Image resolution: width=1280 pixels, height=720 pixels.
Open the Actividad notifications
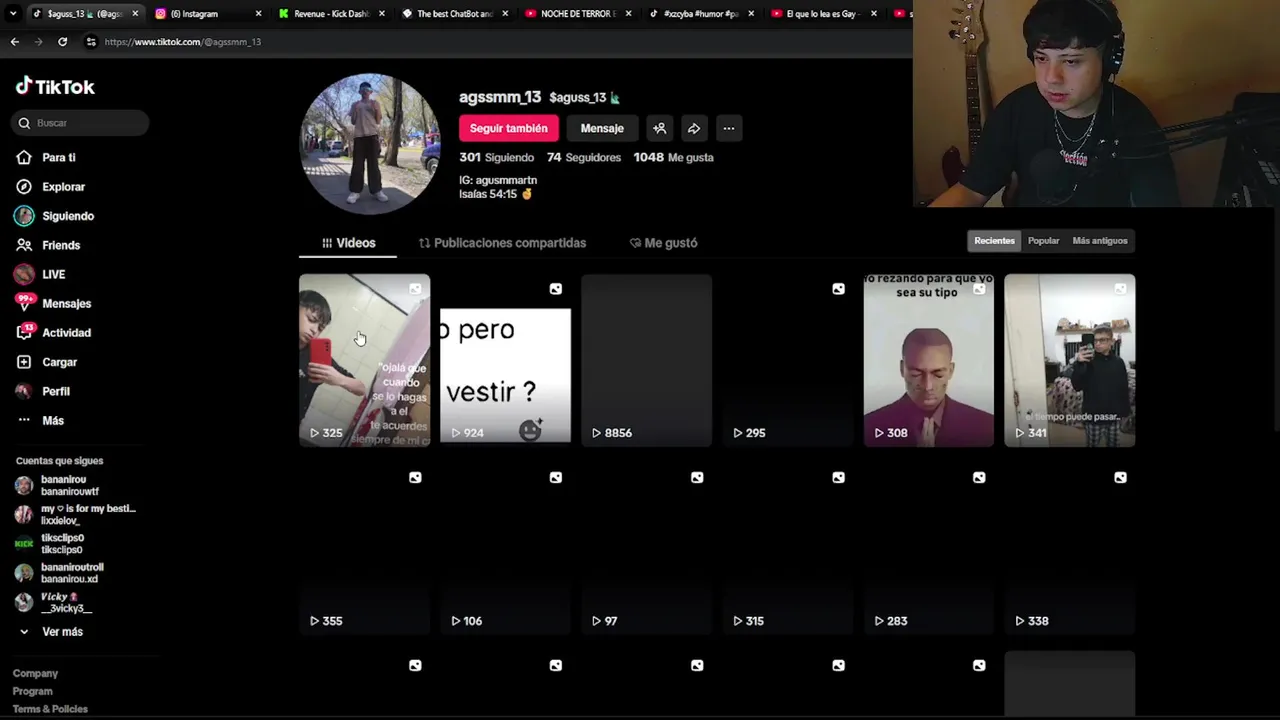pyautogui.click(x=66, y=333)
